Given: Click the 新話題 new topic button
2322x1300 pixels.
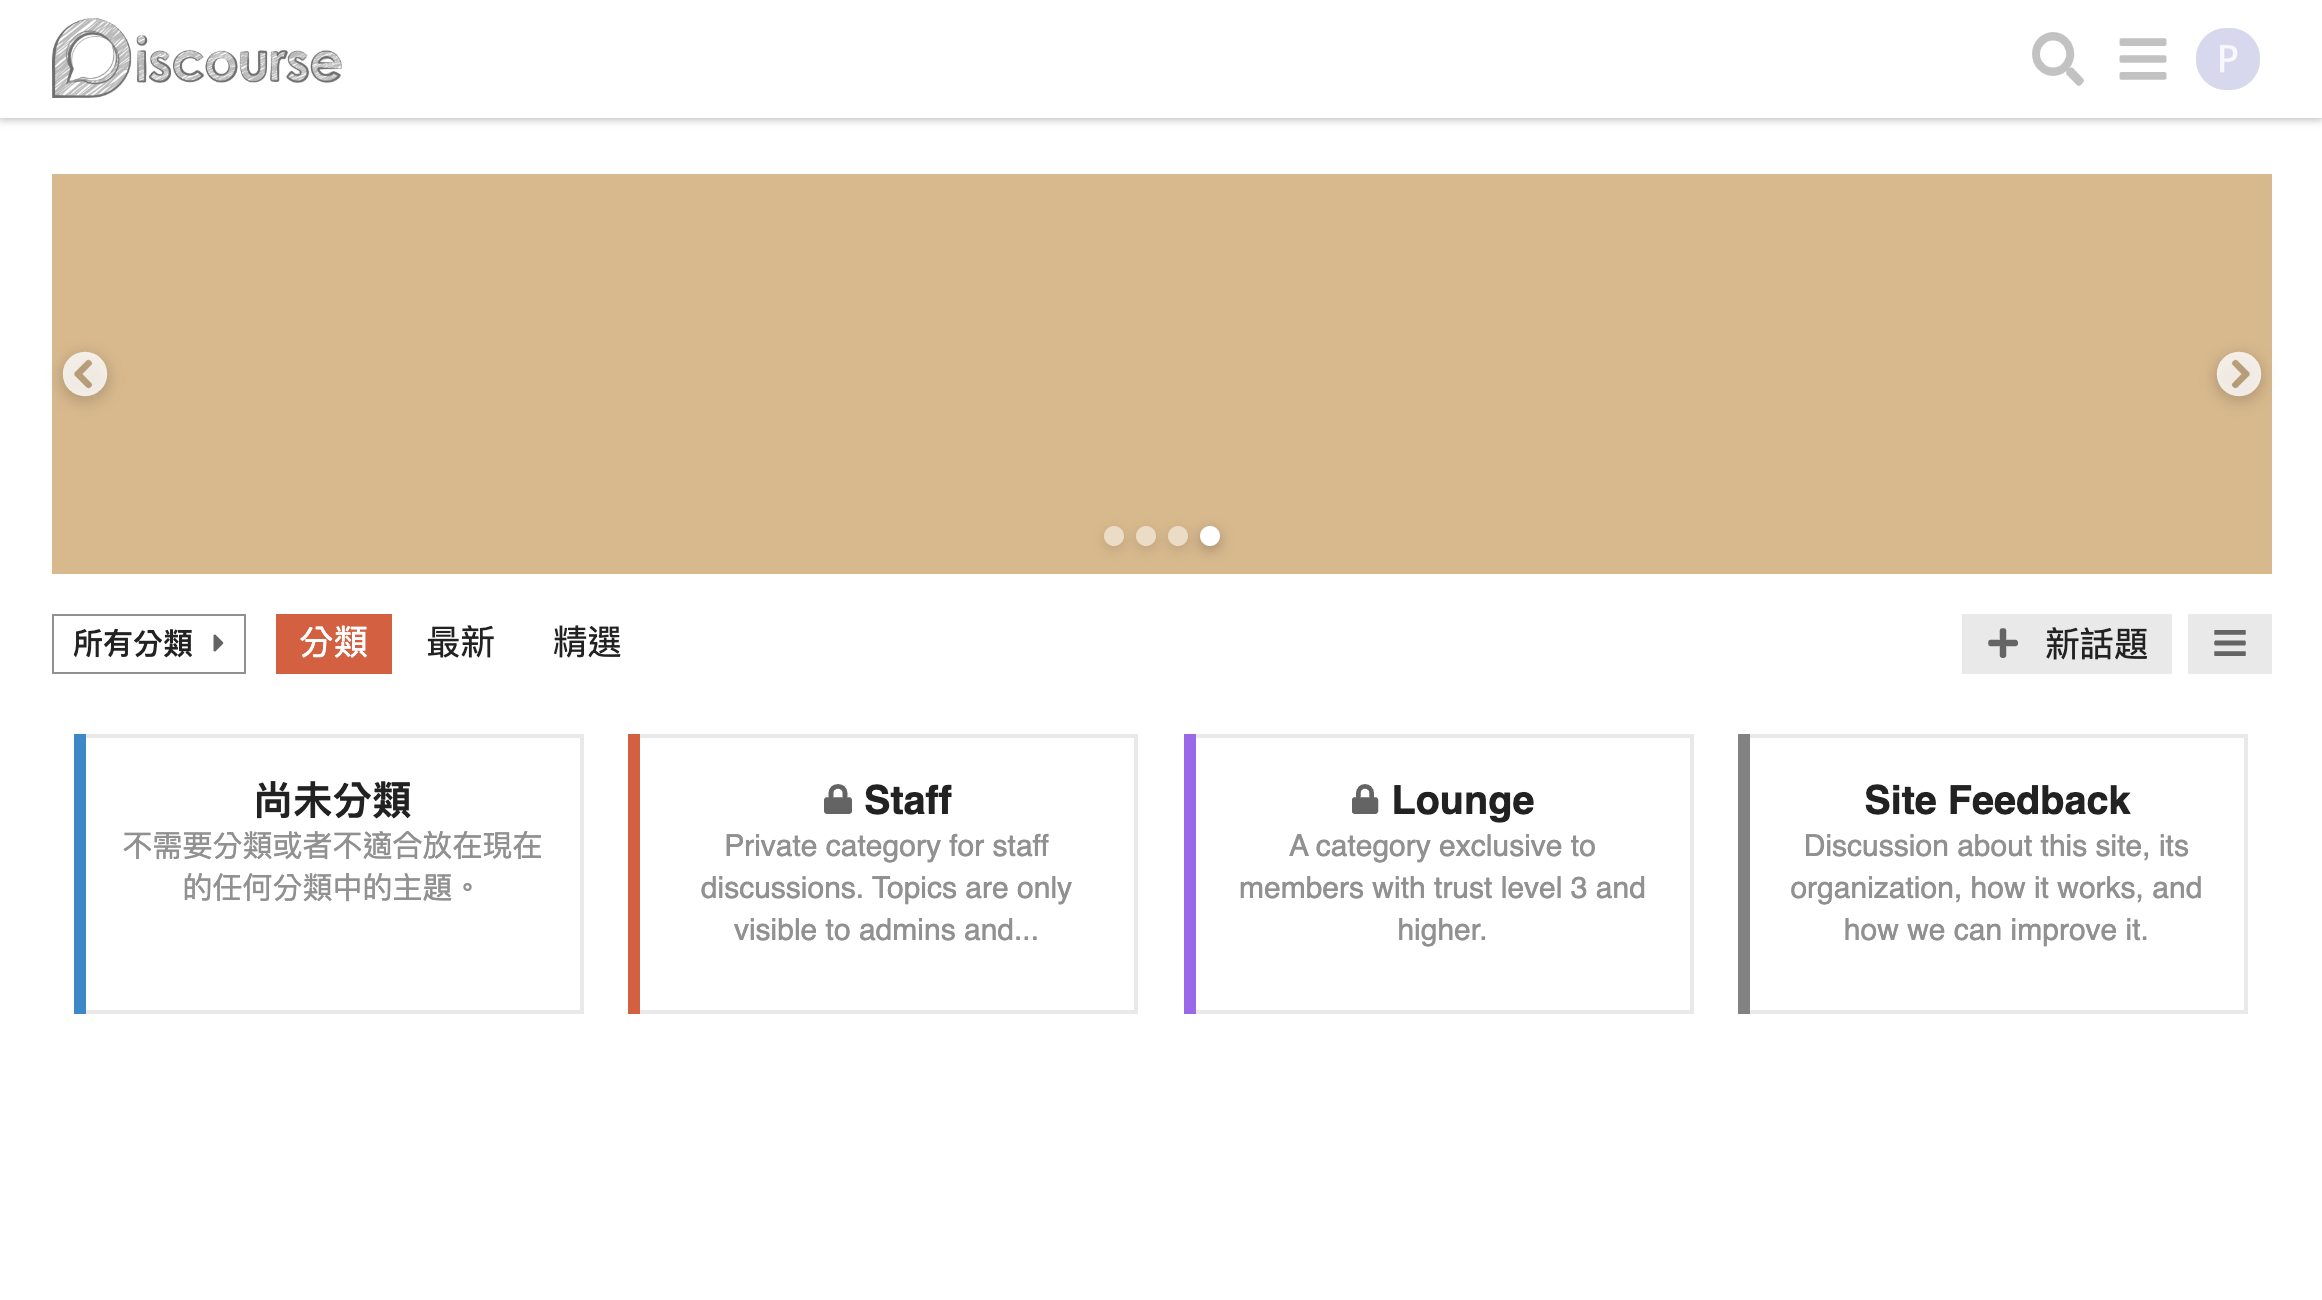Looking at the screenshot, I should tap(2066, 643).
